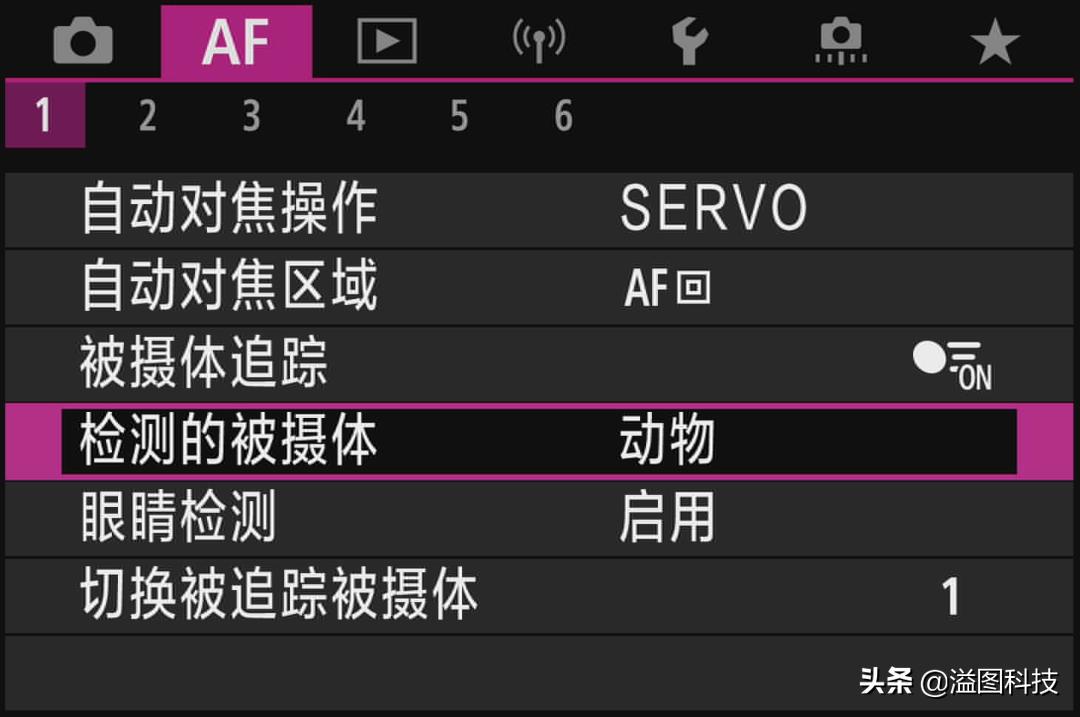
Task: Go to AF page 4
Action: pyautogui.click(x=355, y=117)
